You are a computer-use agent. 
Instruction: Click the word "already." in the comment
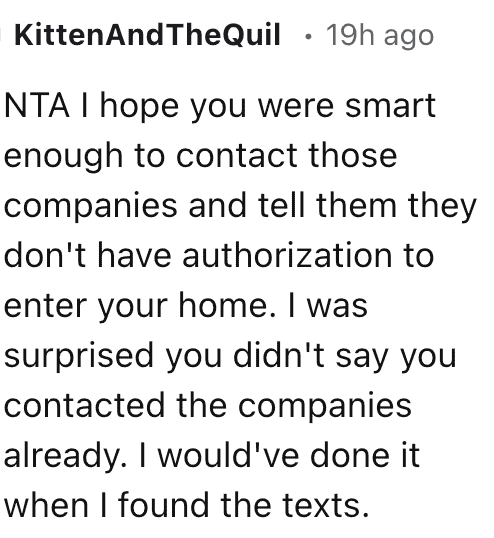coord(65,457)
